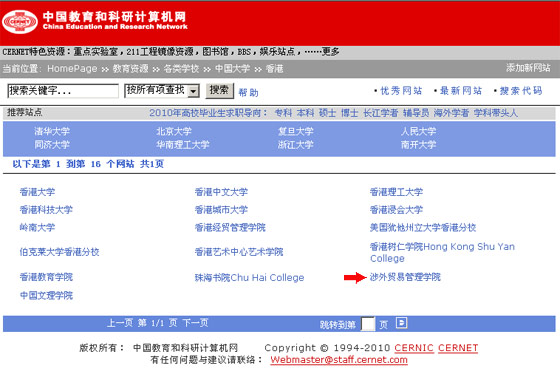Image resolution: width=560 pixels, height=377 pixels.
Task: Open 香港浸会大学 link
Action: 396,210
